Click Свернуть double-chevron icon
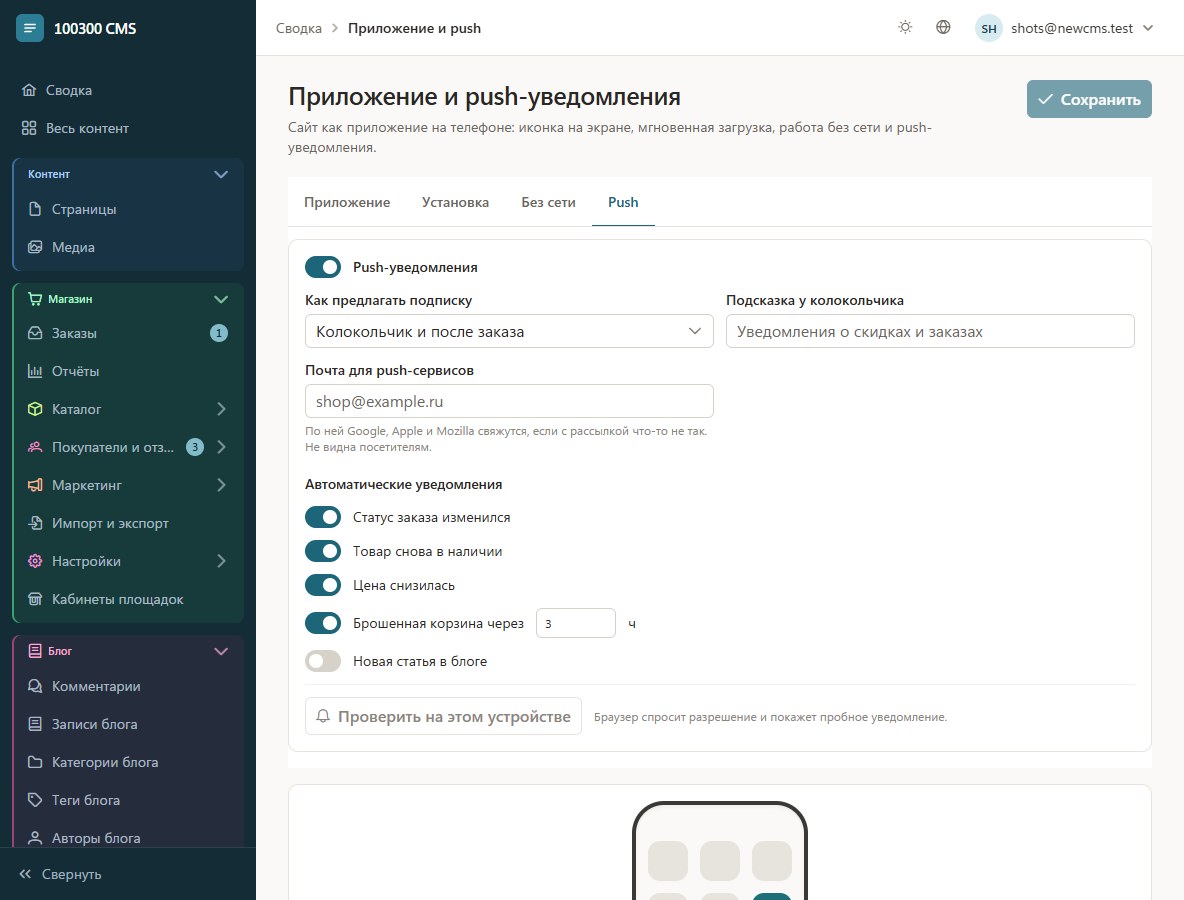The width and height of the screenshot is (1184, 900). click(25, 874)
